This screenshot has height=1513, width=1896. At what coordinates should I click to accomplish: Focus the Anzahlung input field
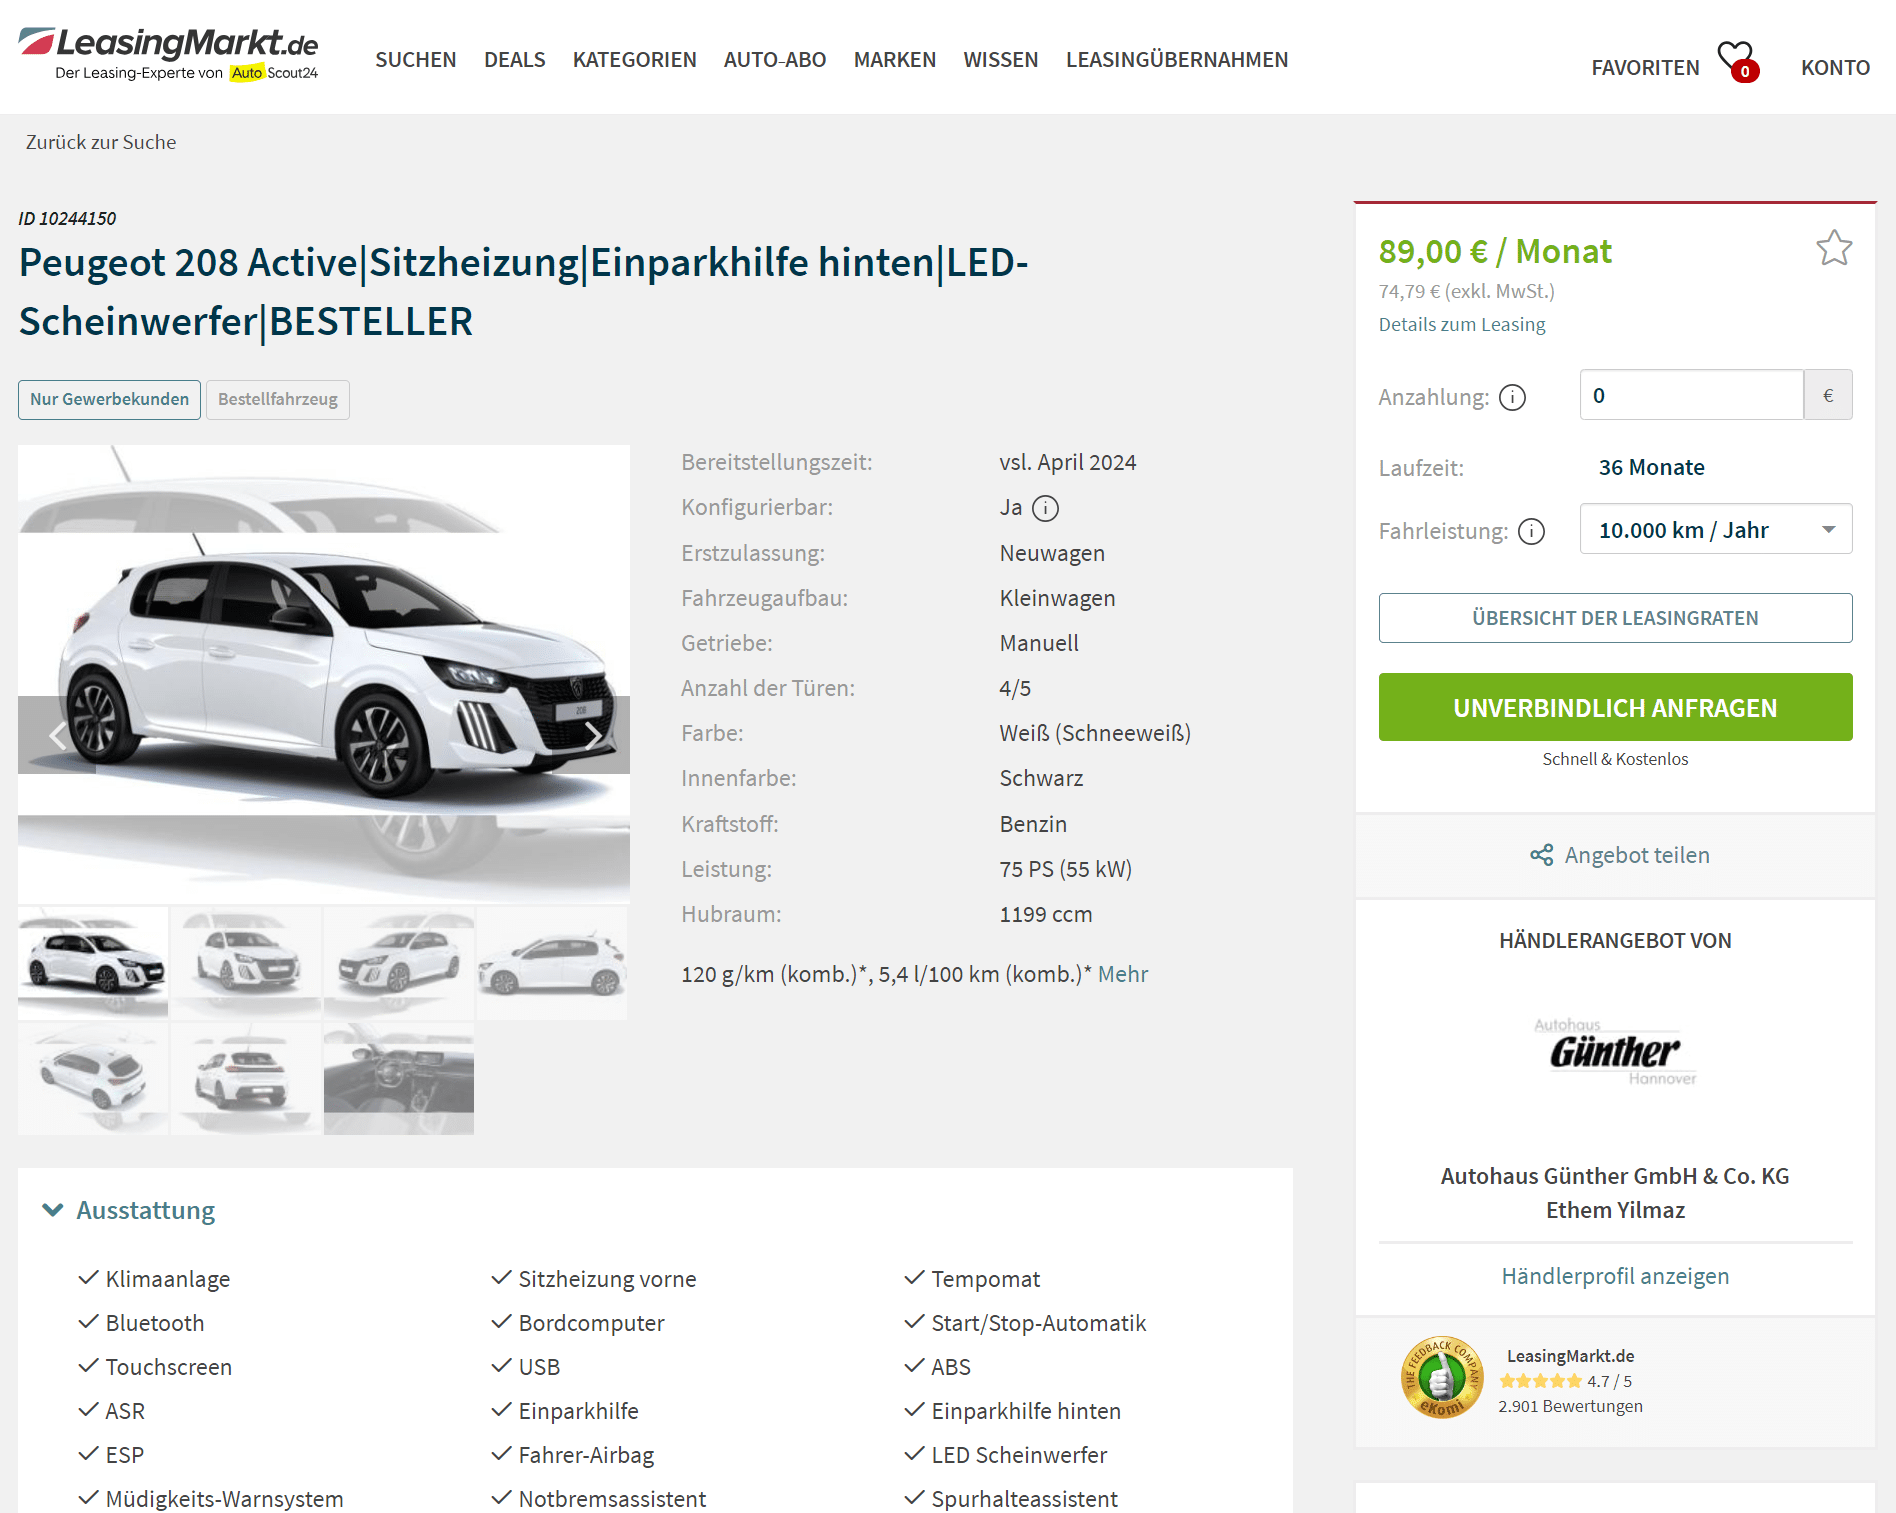pos(1691,395)
